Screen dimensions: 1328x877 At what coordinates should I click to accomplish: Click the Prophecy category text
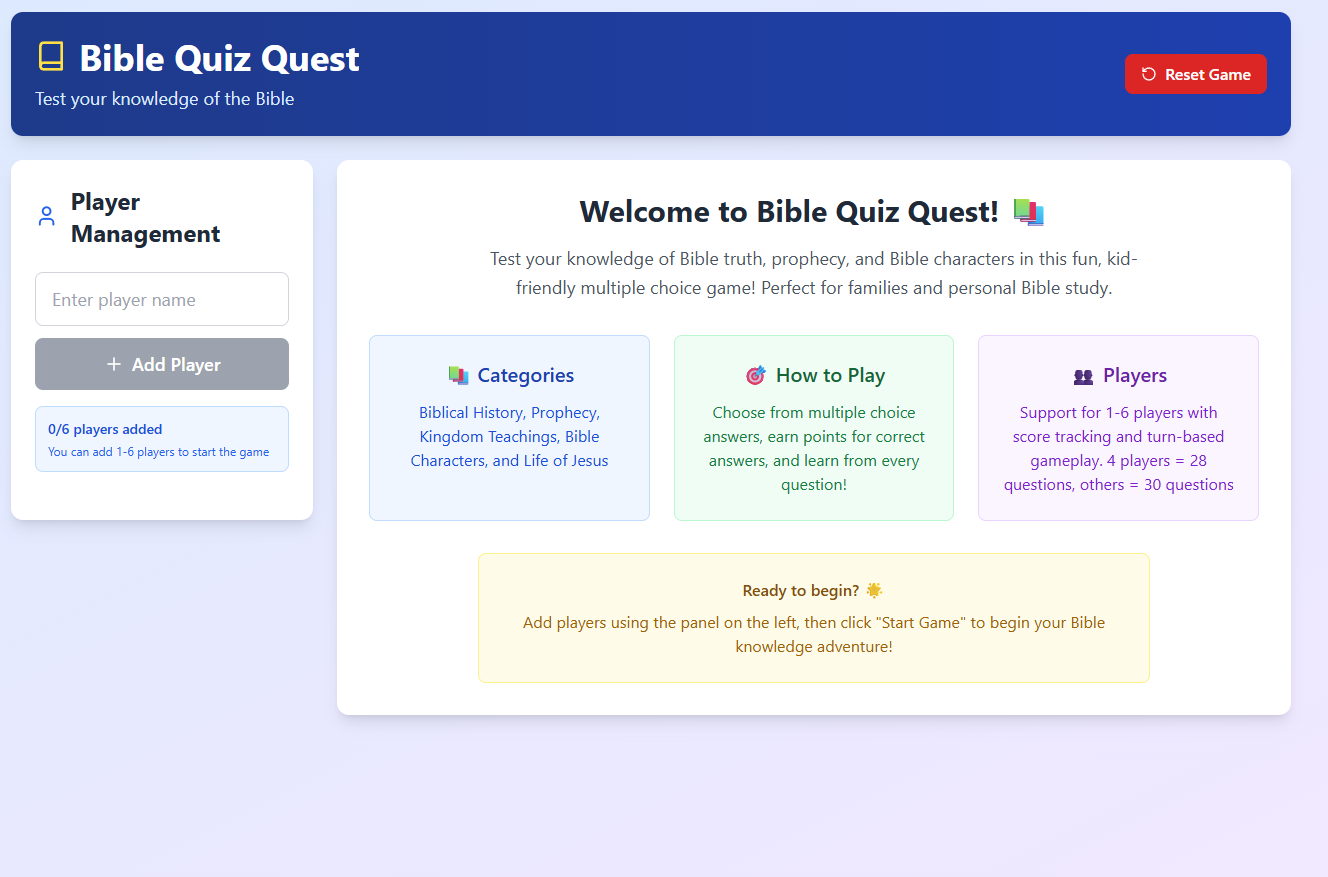pos(565,412)
